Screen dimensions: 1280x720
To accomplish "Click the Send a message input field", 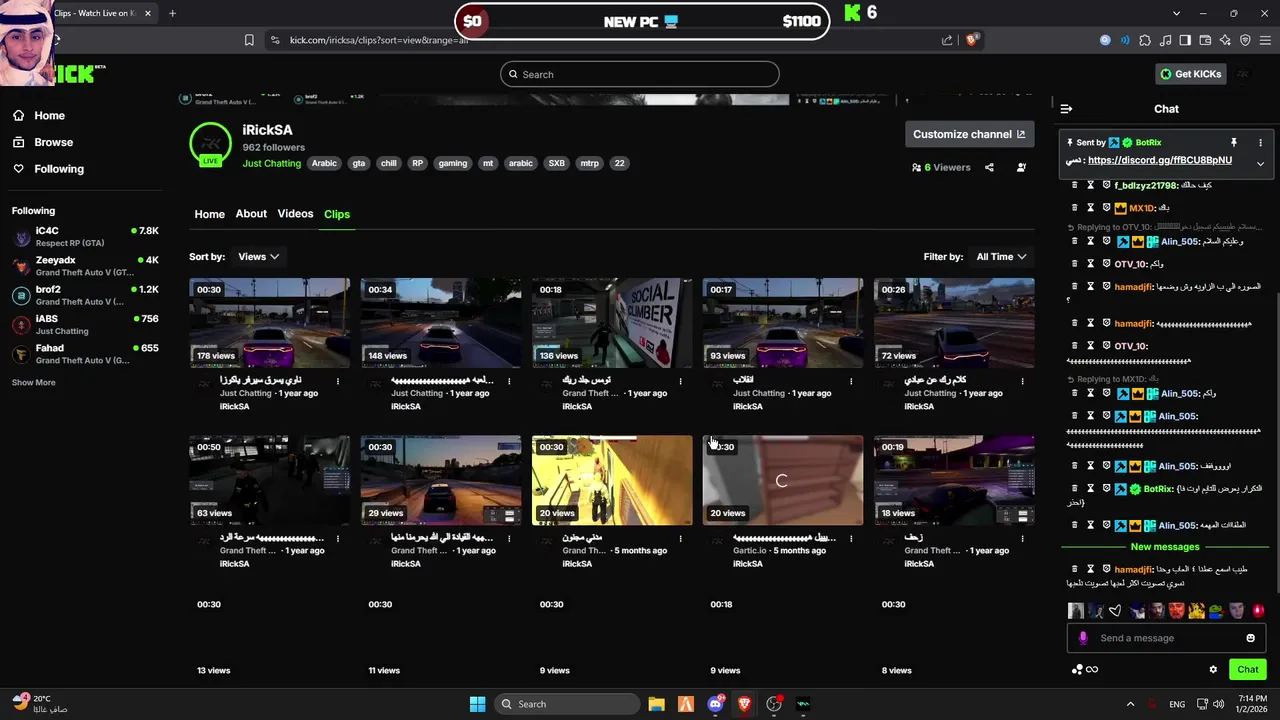I will click(1165, 638).
